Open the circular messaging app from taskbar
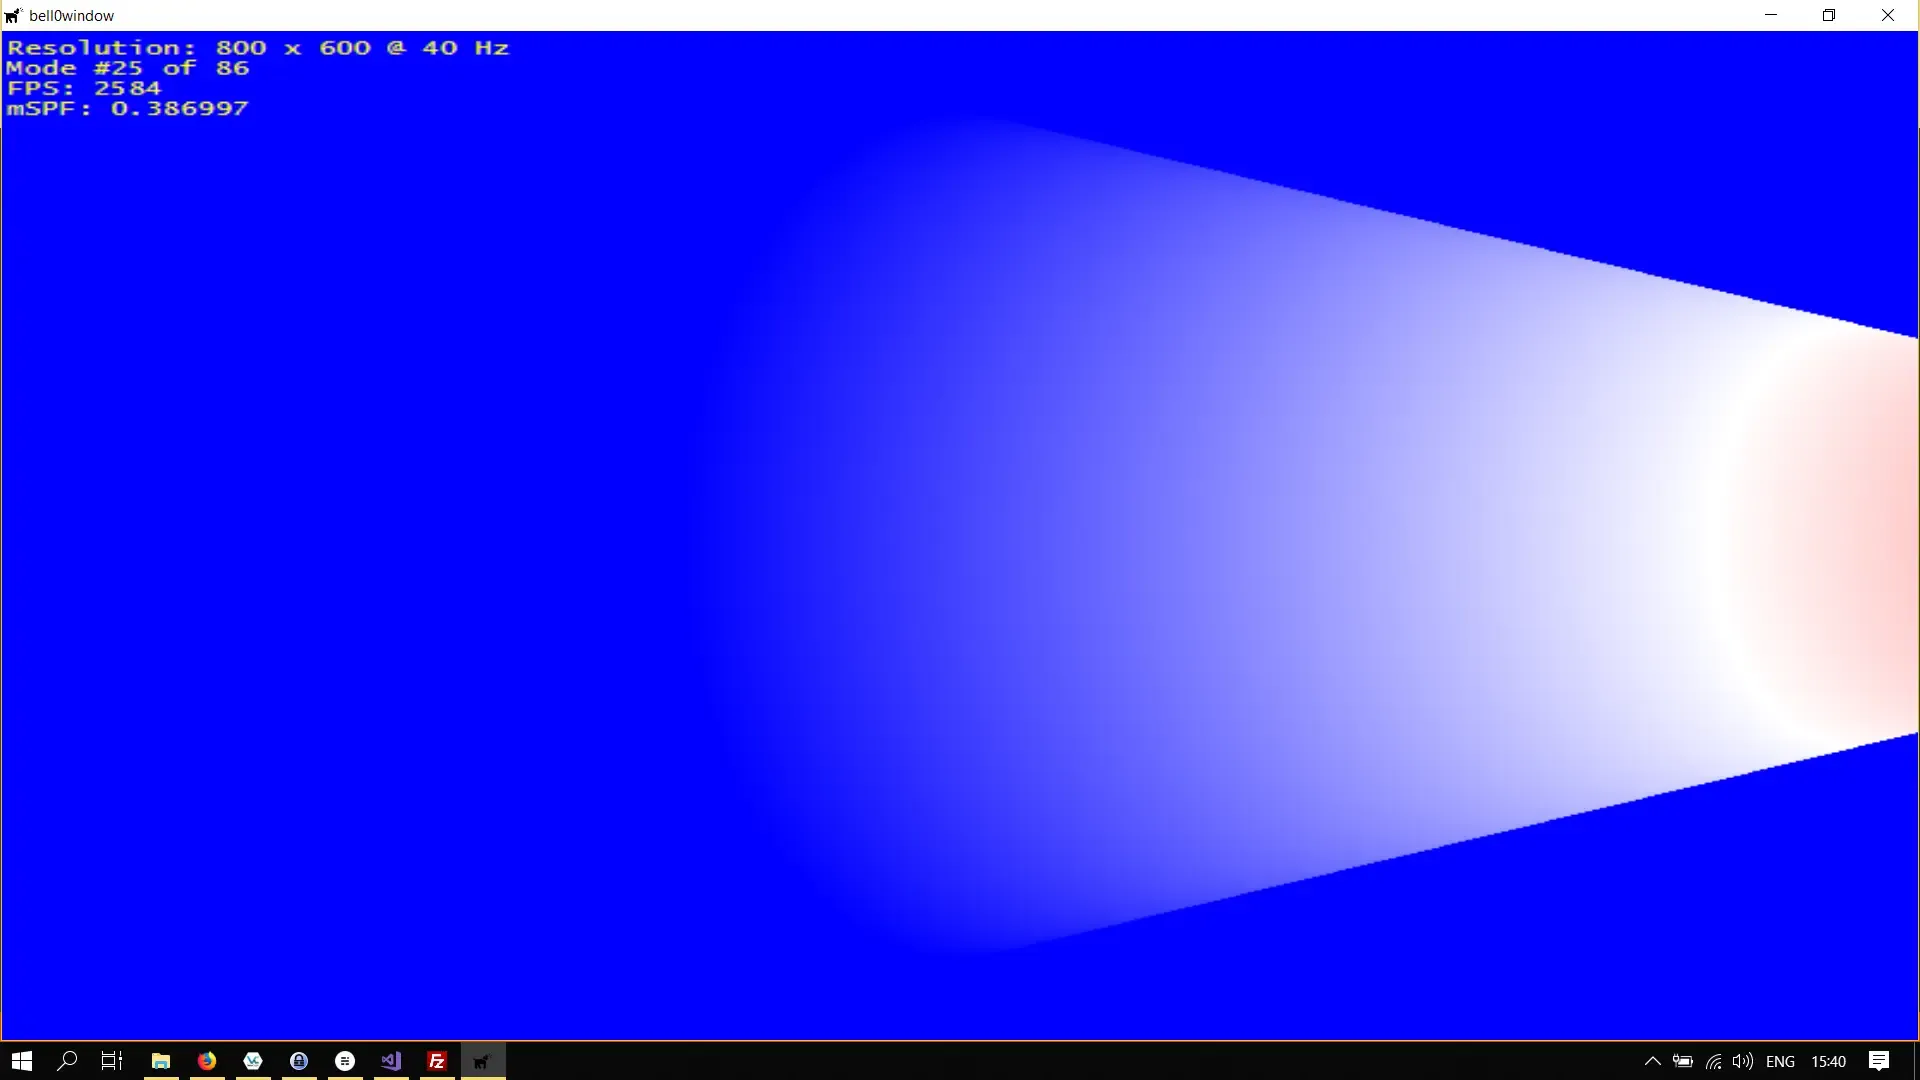The image size is (1920, 1080). (x=345, y=1061)
